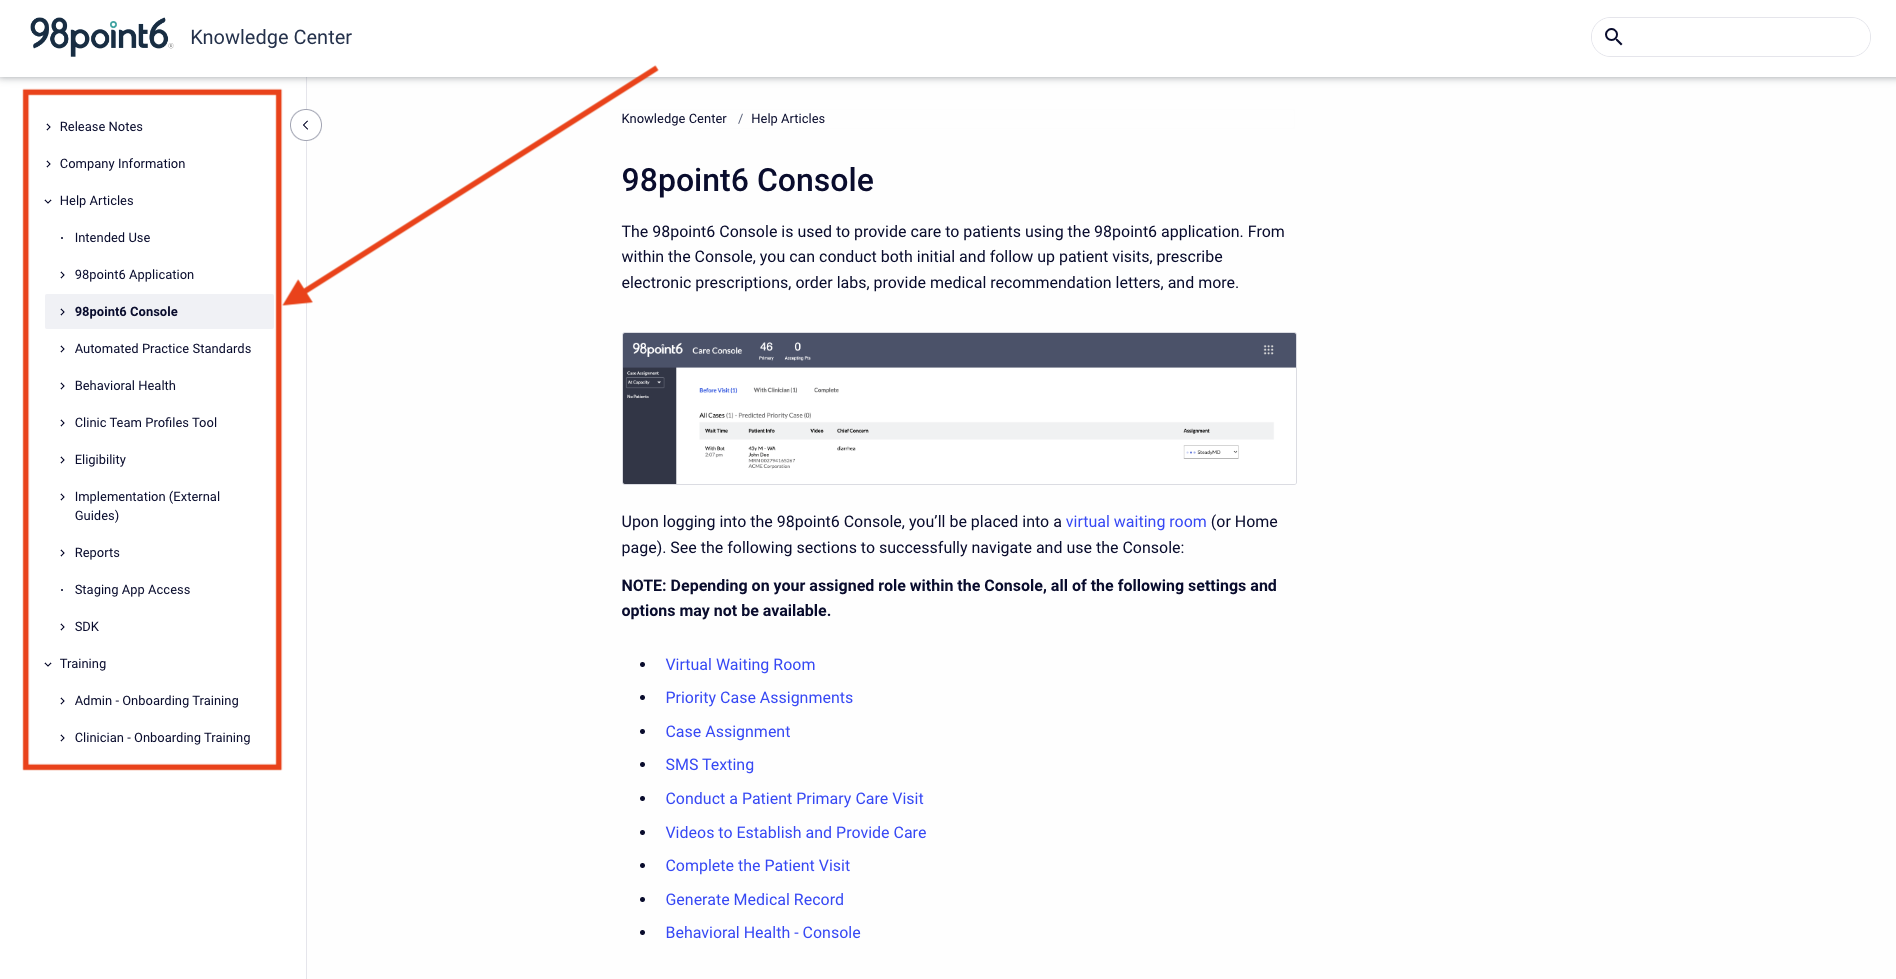Viewport: 1896px width, 979px height.
Task: Click the Knowledge Center header title
Action: 271,37
